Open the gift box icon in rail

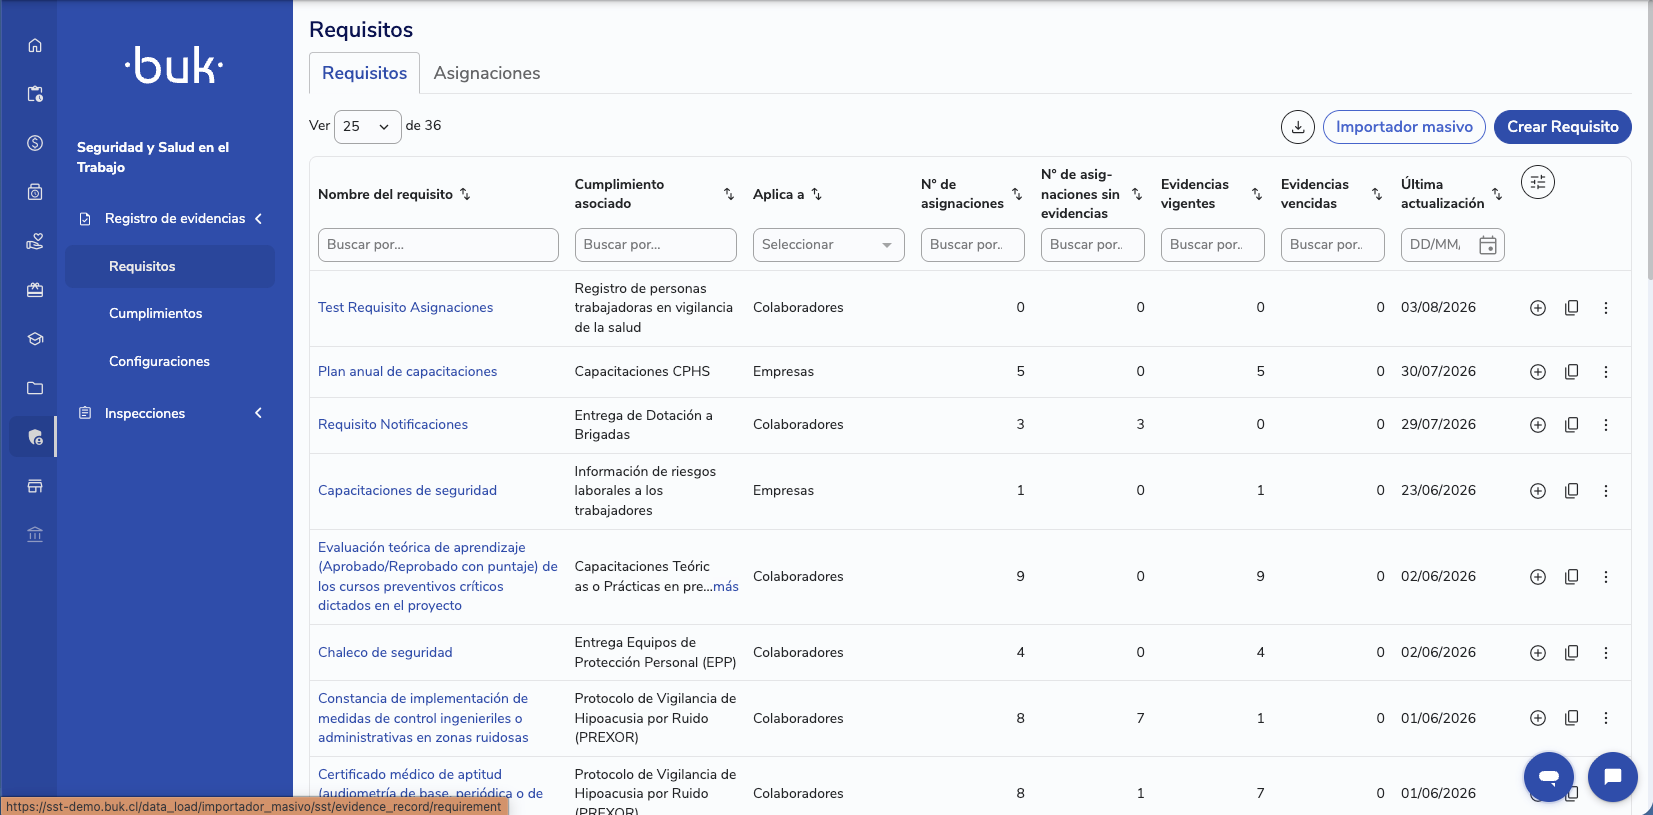tap(35, 290)
